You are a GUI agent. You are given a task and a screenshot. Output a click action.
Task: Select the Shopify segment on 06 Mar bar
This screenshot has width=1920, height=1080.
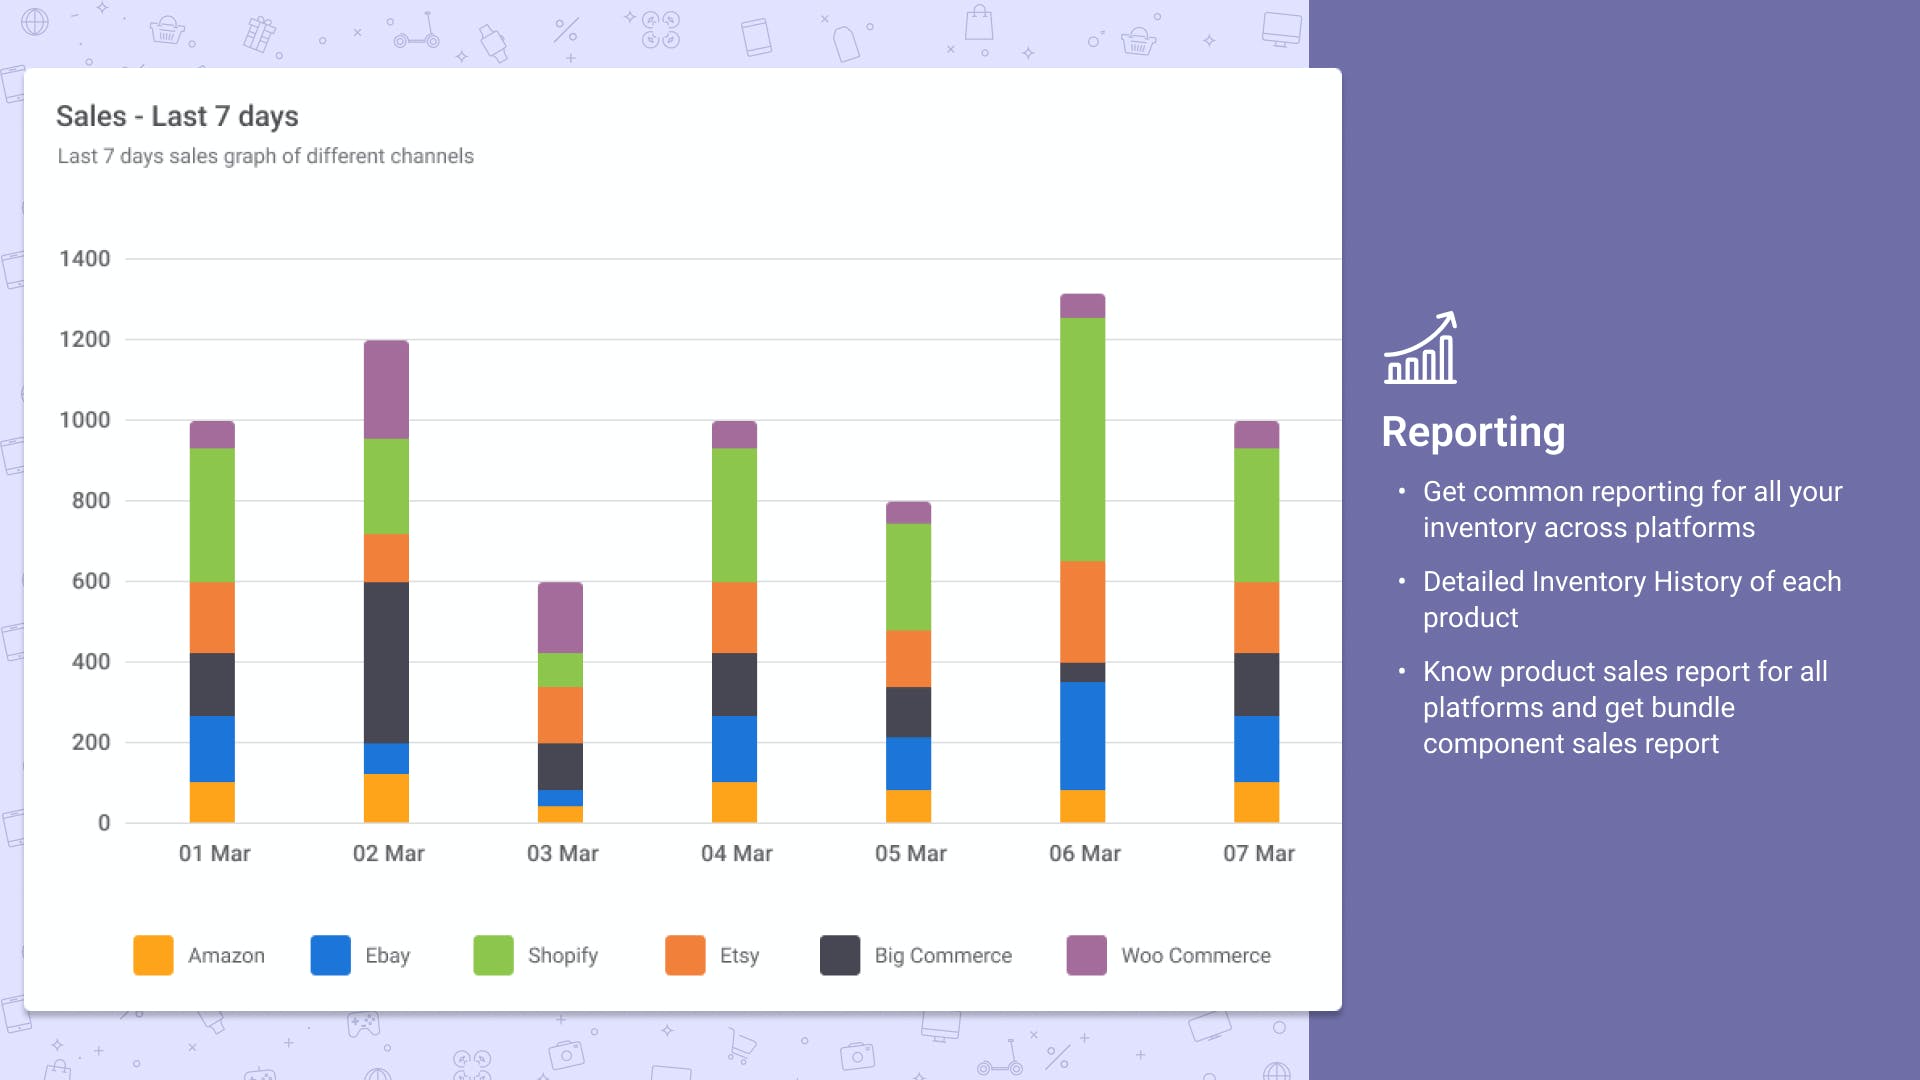(1082, 438)
